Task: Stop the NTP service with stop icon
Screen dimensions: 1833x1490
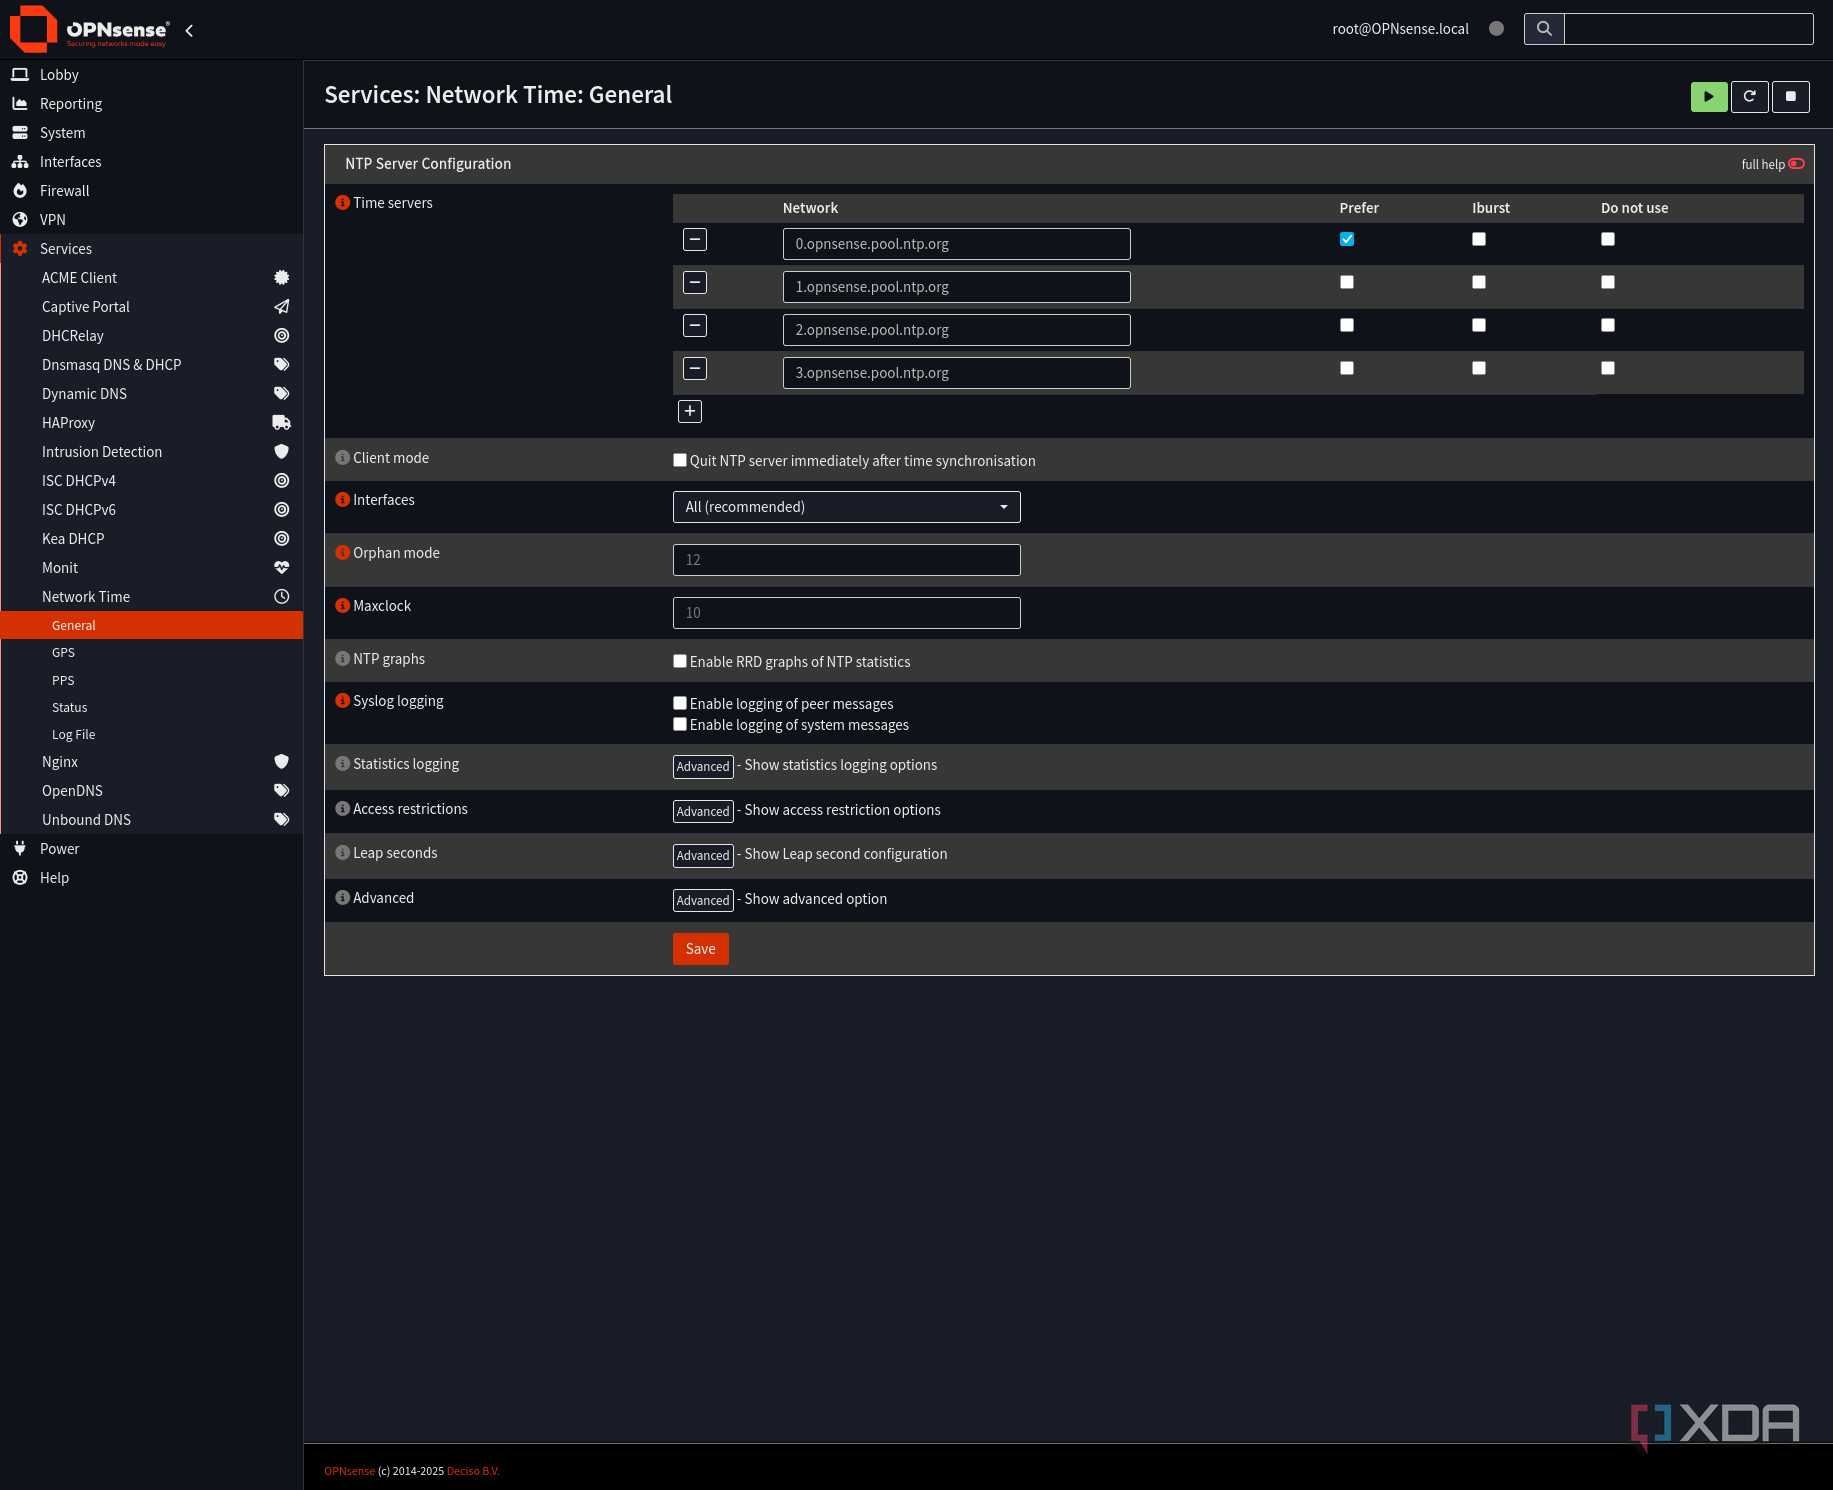Action: 1791,97
